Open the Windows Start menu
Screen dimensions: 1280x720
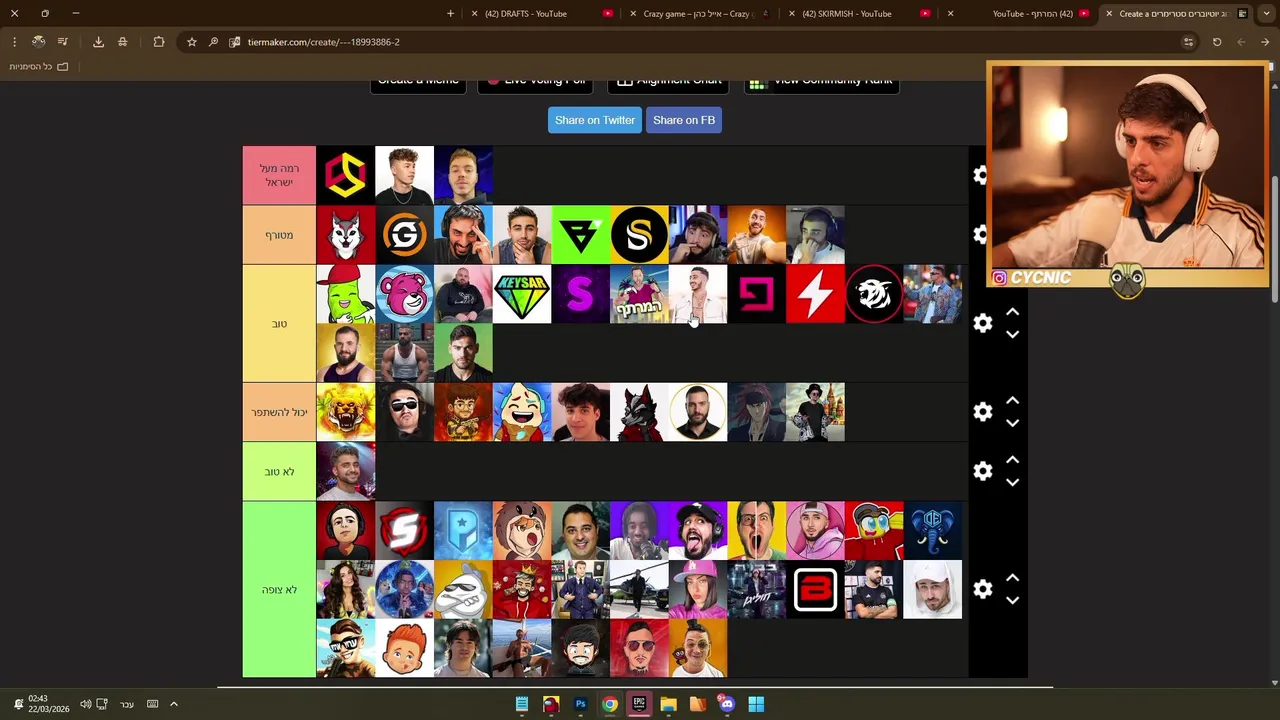756,704
